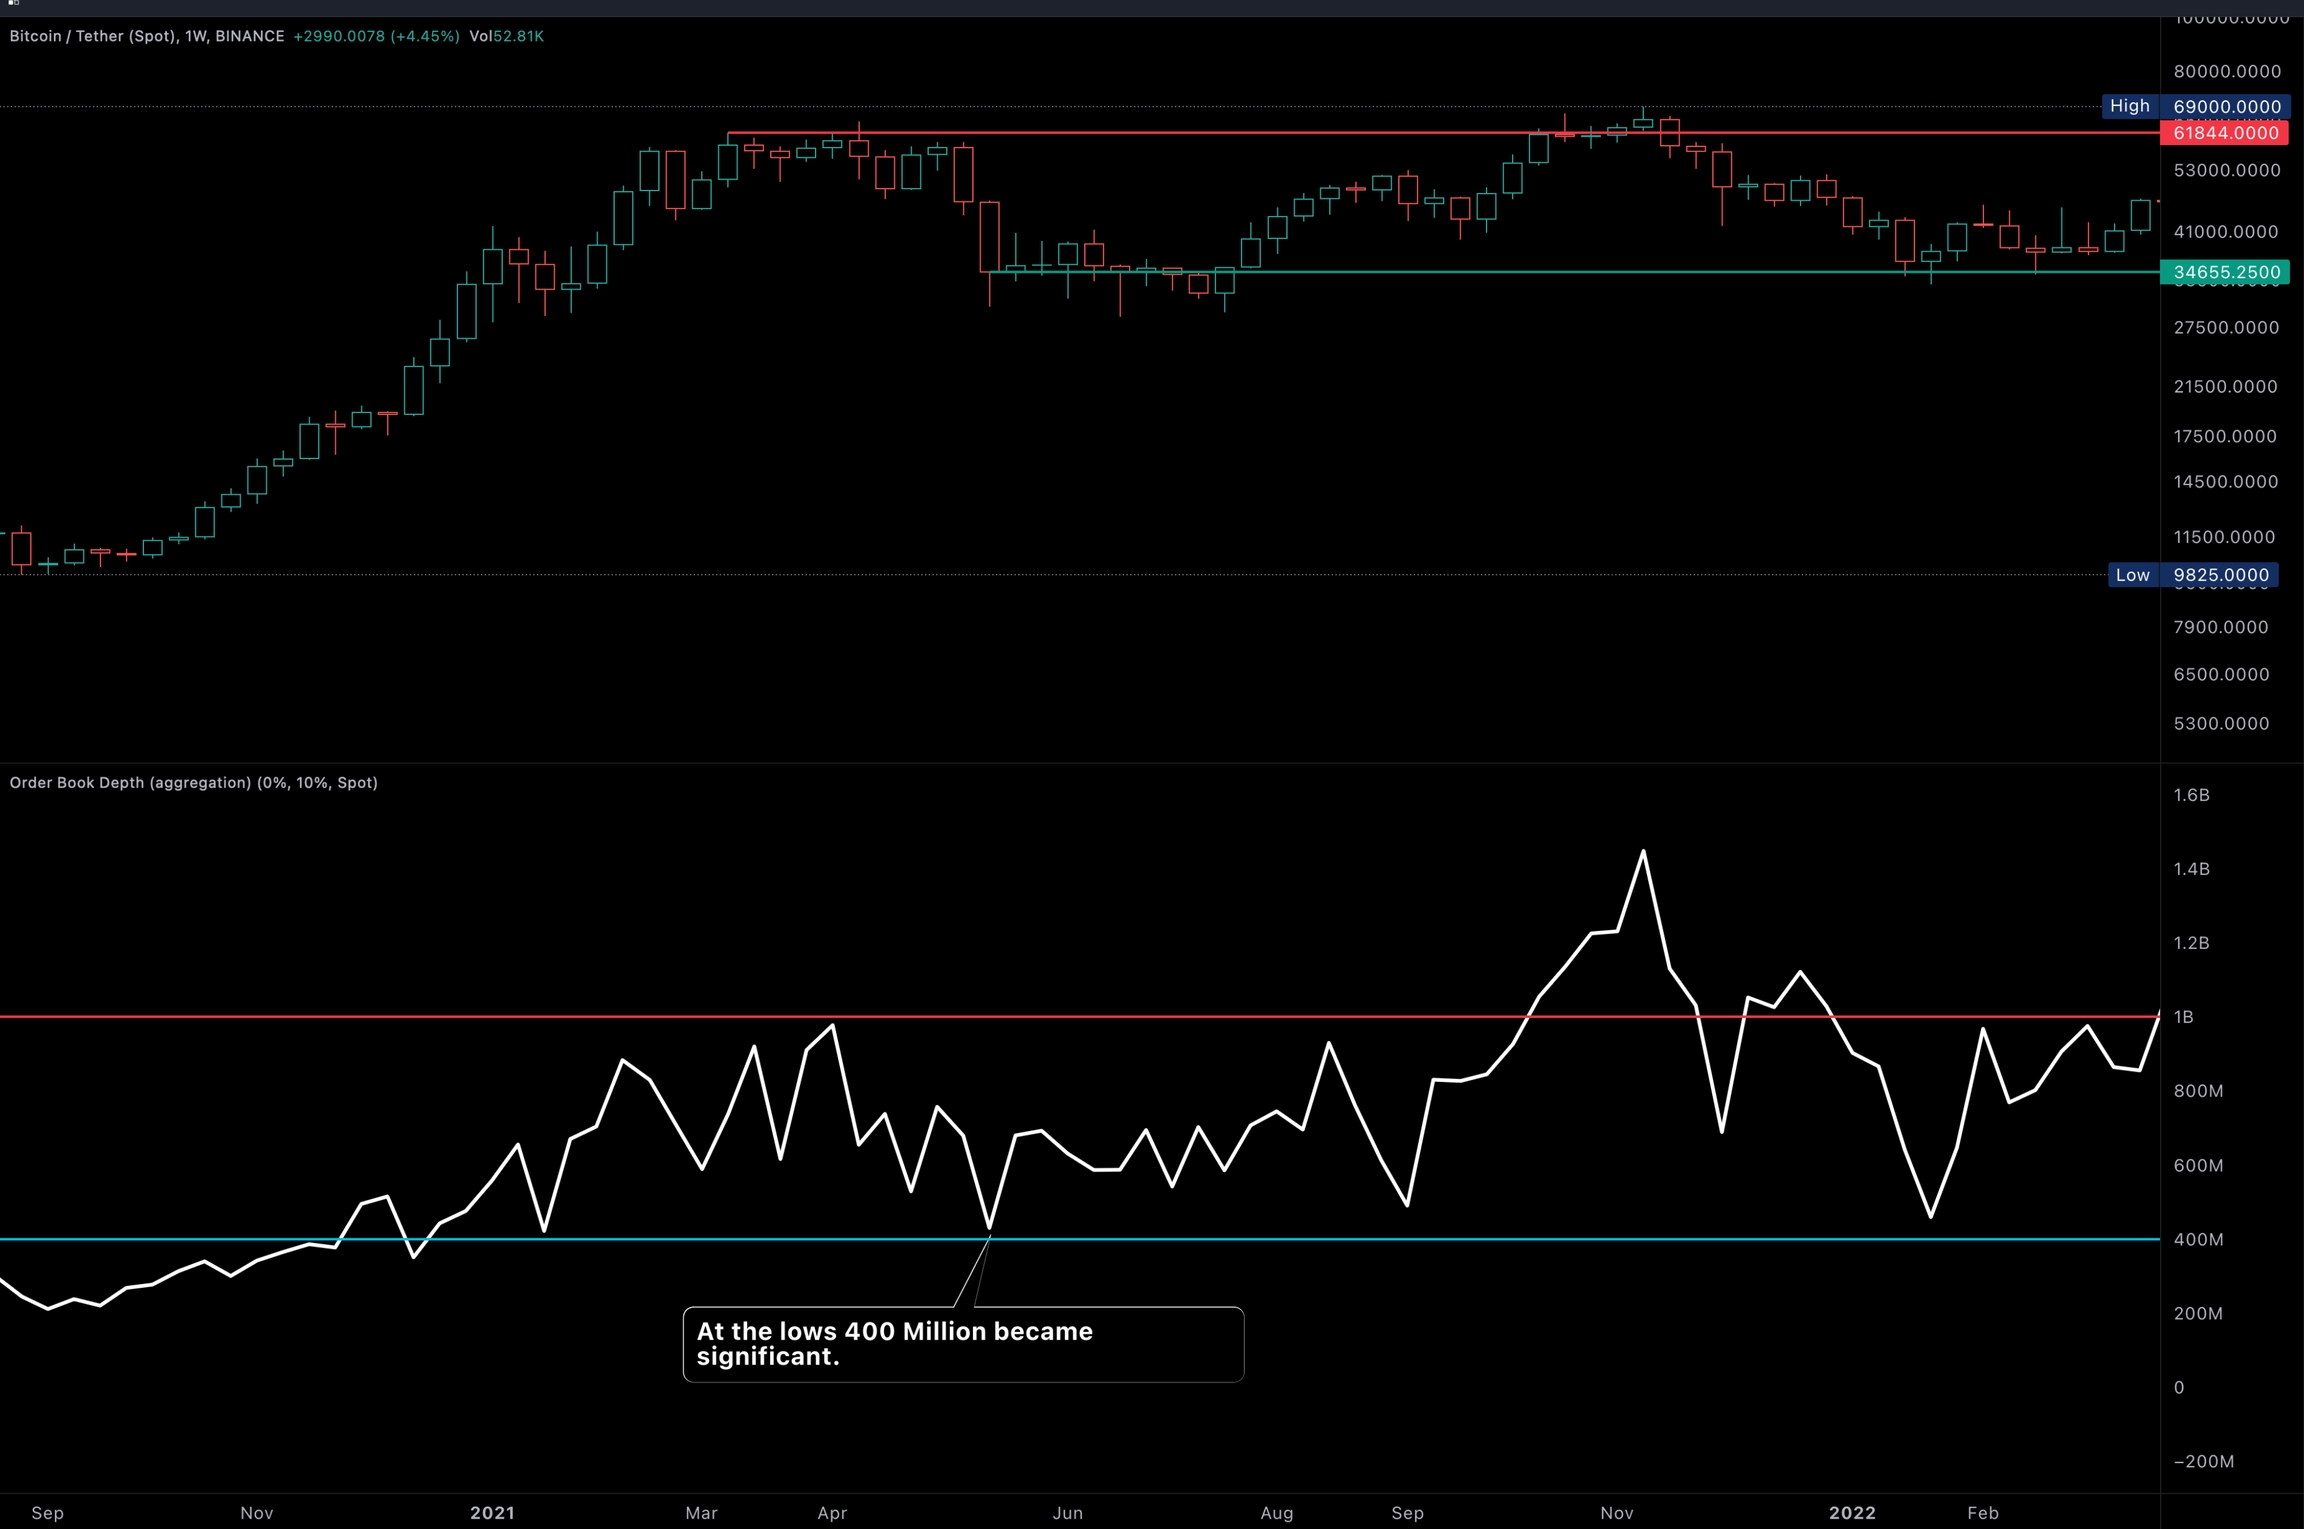This screenshot has width=2304, height=1529.
Task: Click the Low 9825 price label
Action: click(2192, 575)
